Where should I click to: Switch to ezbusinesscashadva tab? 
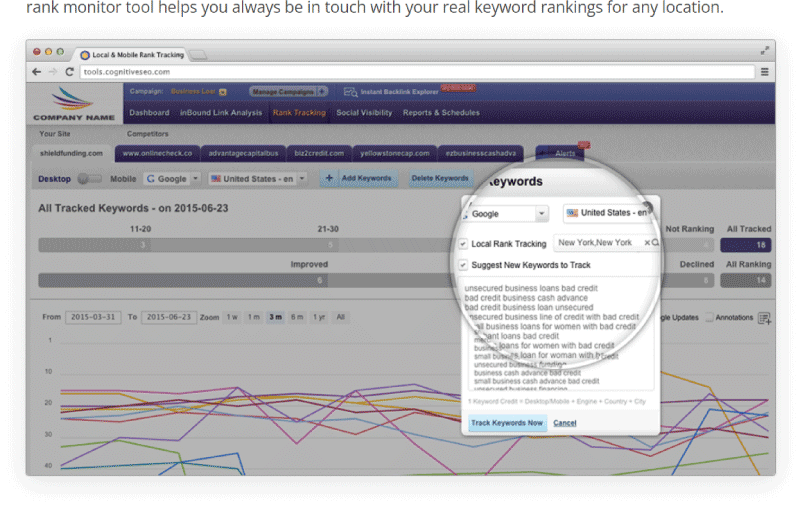click(481, 154)
